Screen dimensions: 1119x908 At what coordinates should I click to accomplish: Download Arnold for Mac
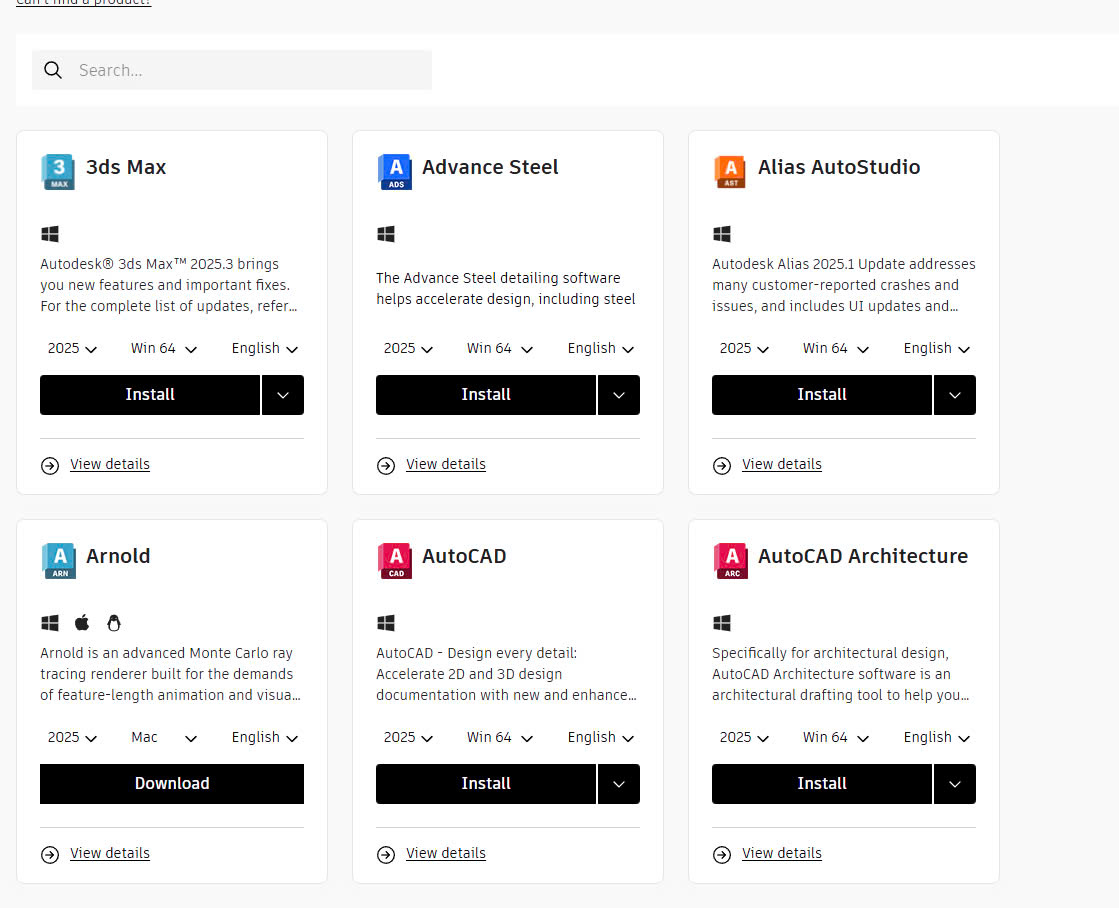click(x=172, y=784)
